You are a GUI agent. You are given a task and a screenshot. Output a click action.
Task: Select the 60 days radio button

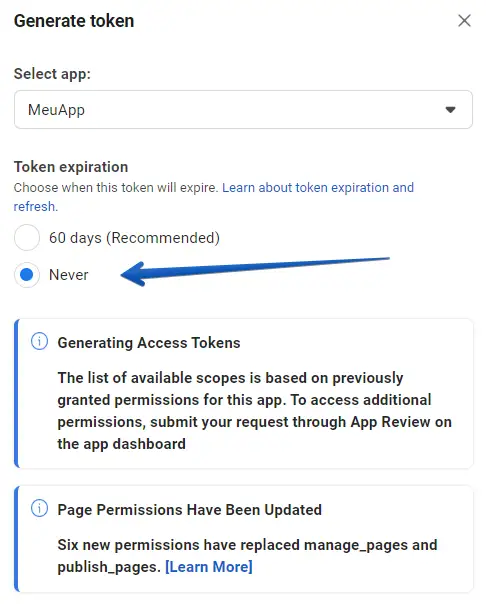point(27,238)
